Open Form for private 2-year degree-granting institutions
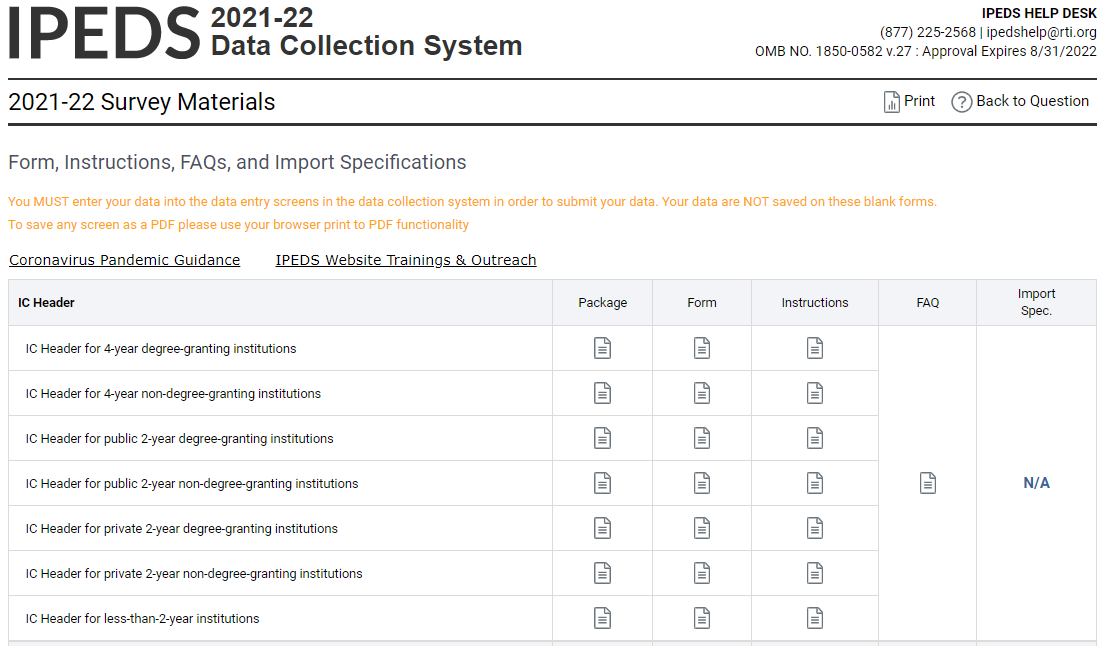This screenshot has height=646, width=1103. [x=702, y=528]
